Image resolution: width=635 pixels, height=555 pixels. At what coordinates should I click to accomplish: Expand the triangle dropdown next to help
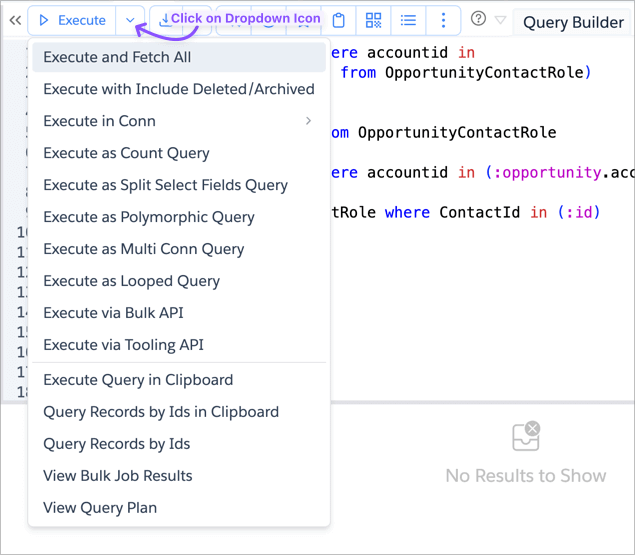pos(501,21)
